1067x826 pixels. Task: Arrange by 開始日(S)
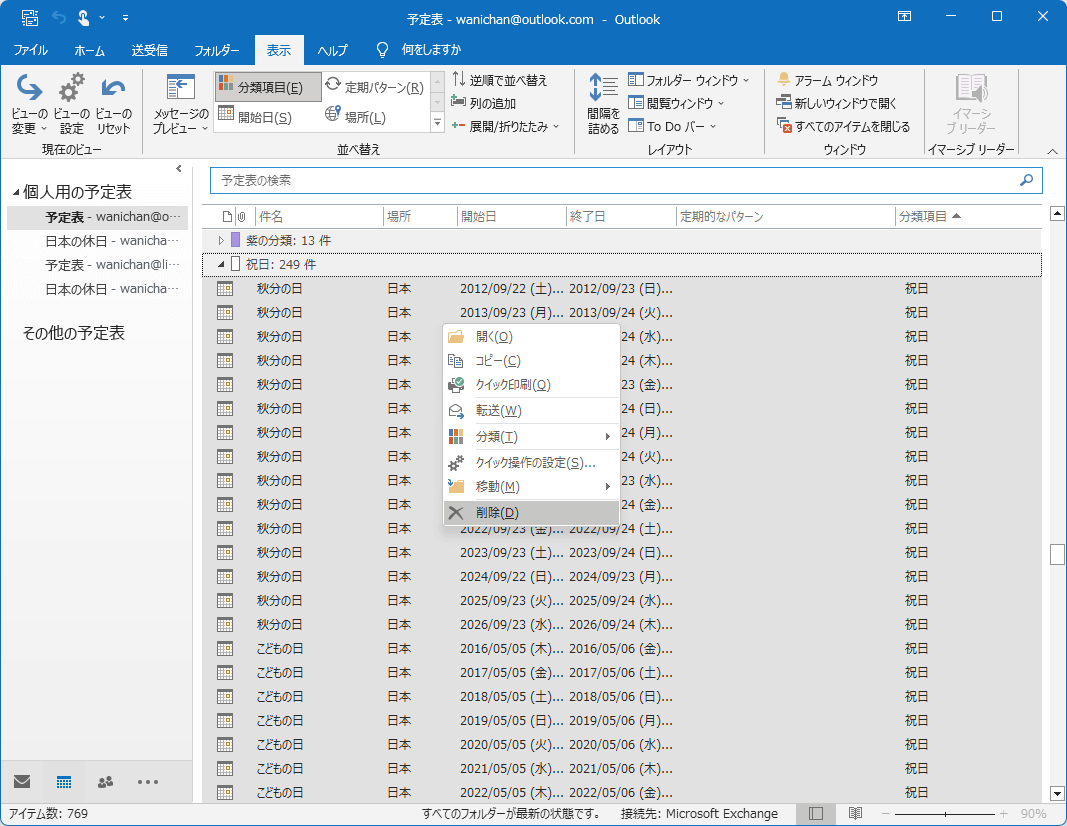(x=268, y=117)
